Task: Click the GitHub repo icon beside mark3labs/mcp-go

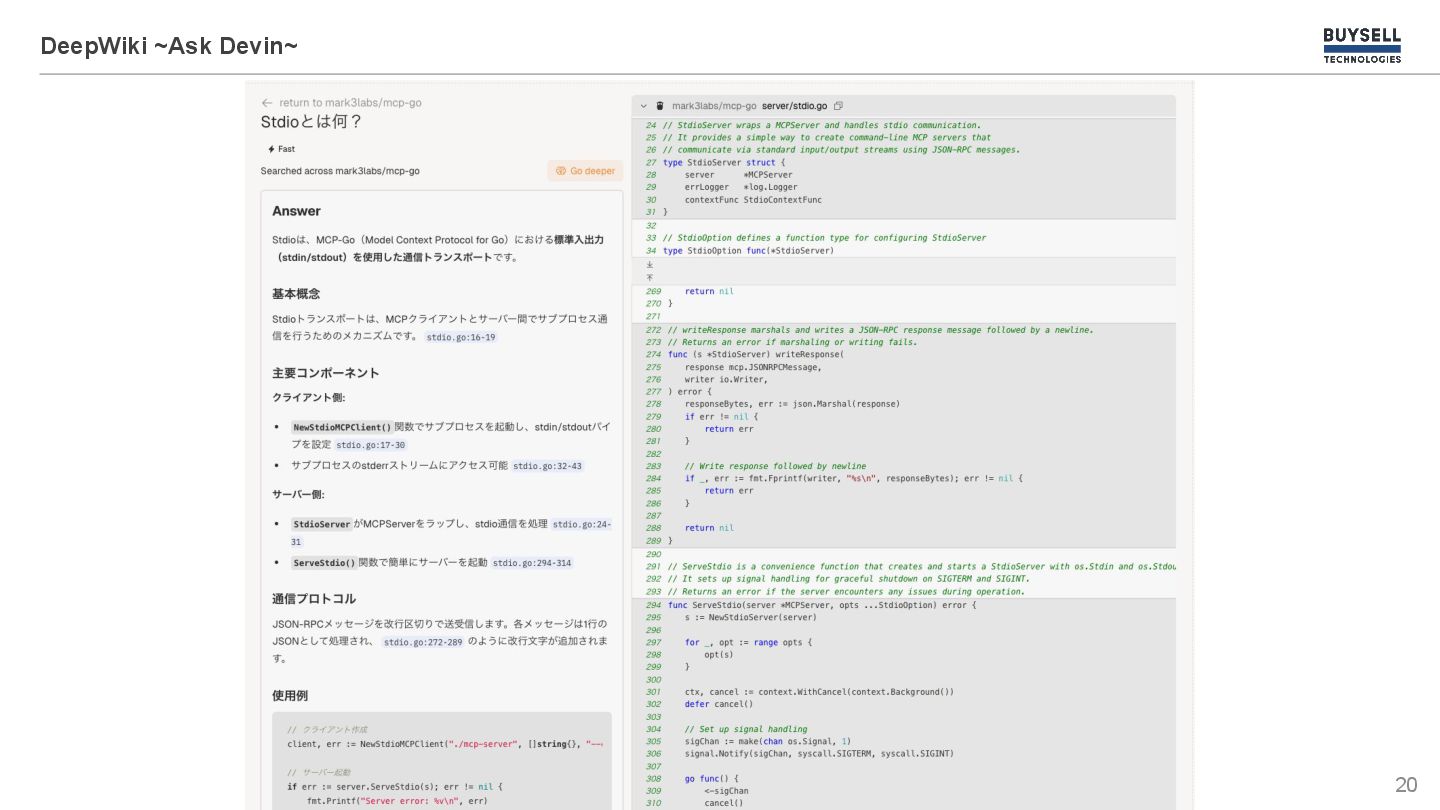Action: 660,106
